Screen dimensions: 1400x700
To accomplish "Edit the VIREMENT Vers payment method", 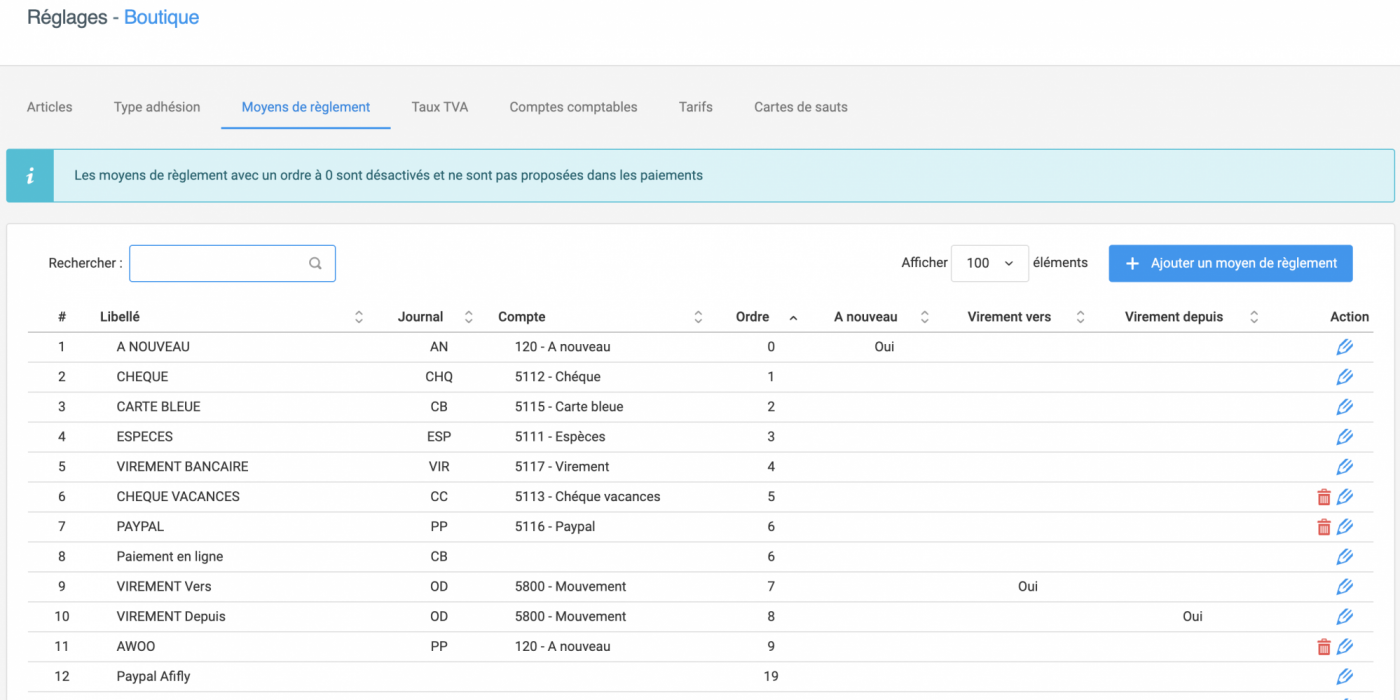I will tap(1344, 587).
